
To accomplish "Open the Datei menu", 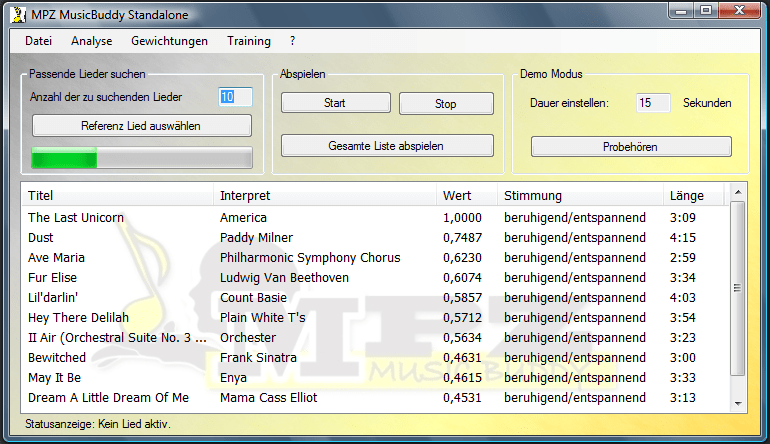I will pyautogui.click(x=38, y=41).
